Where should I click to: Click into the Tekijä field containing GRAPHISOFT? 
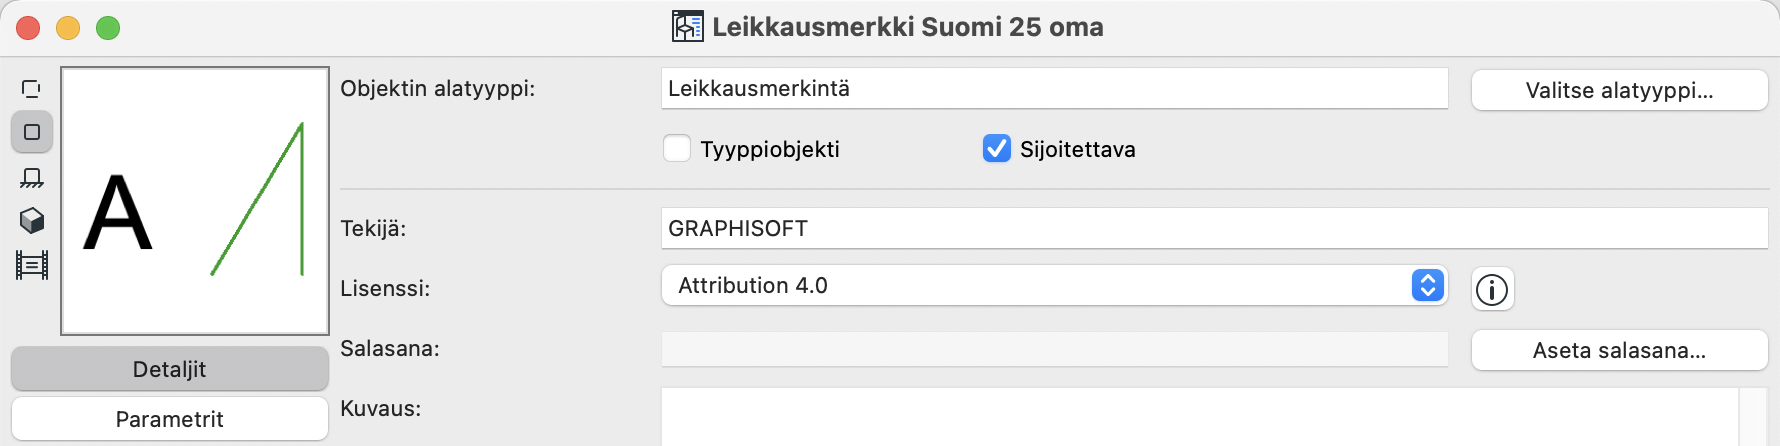click(1215, 228)
